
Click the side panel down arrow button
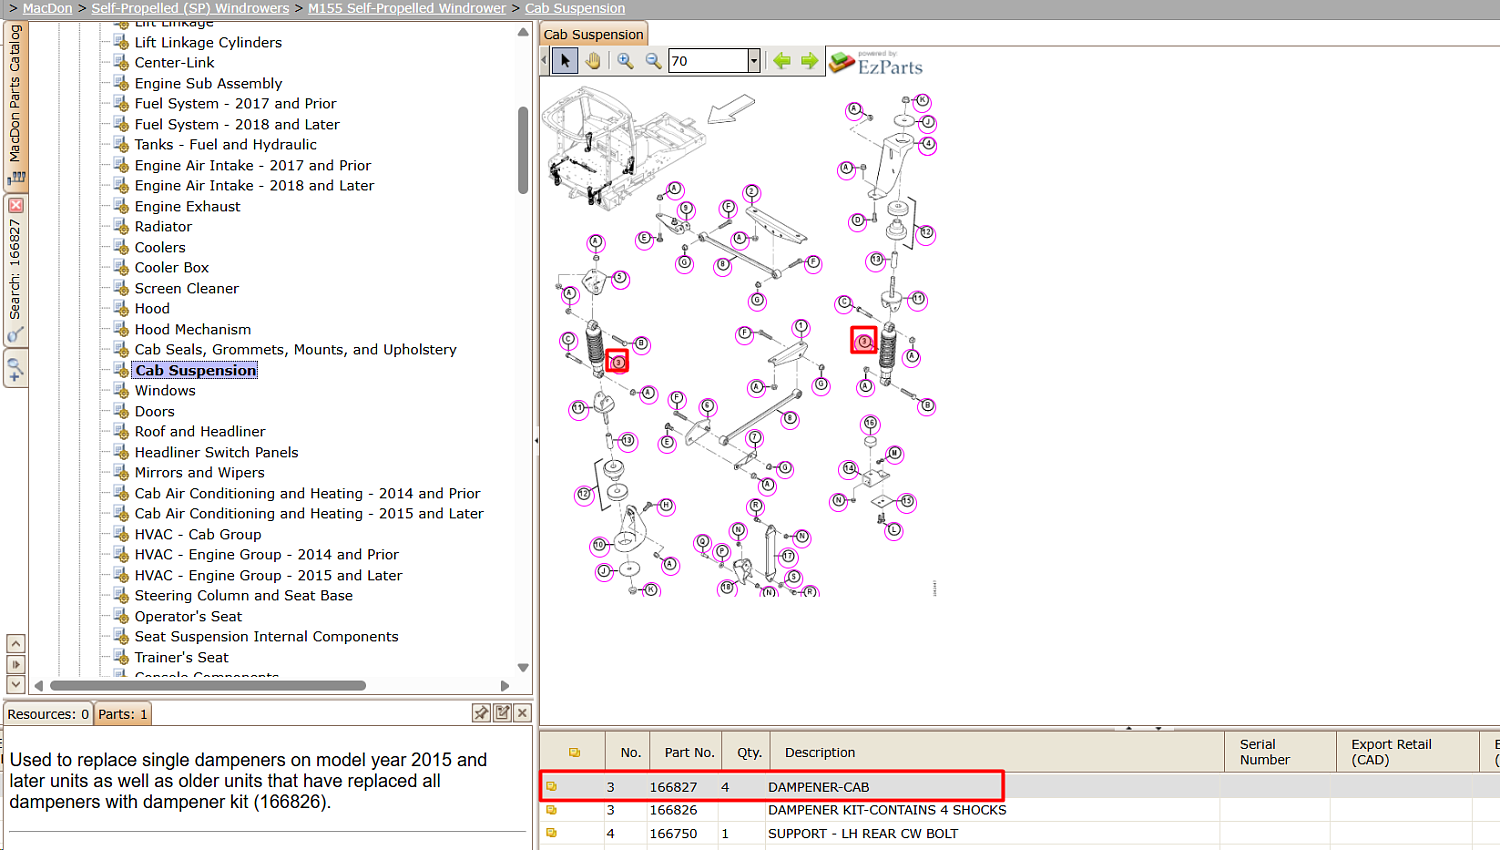coord(15,684)
